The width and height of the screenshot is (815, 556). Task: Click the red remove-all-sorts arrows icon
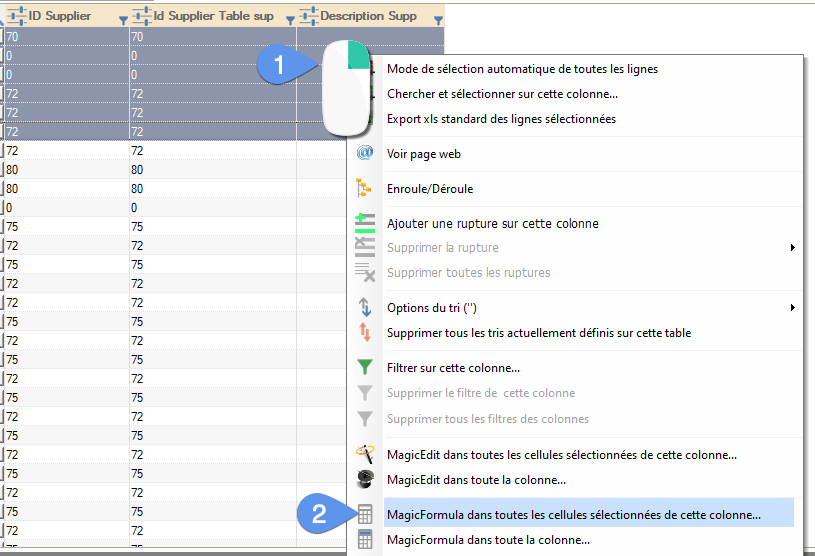coord(365,332)
